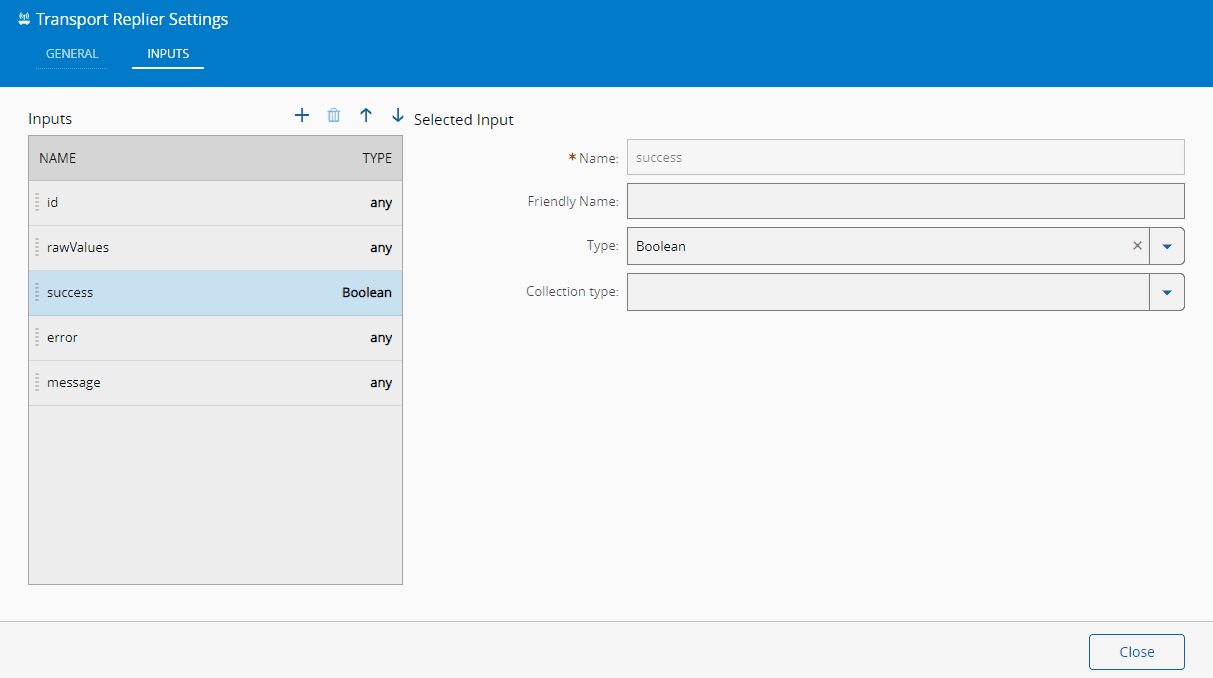Image resolution: width=1213 pixels, height=678 pixels.
Task: Click the Friendly Name text field
Action: point(905,201)
